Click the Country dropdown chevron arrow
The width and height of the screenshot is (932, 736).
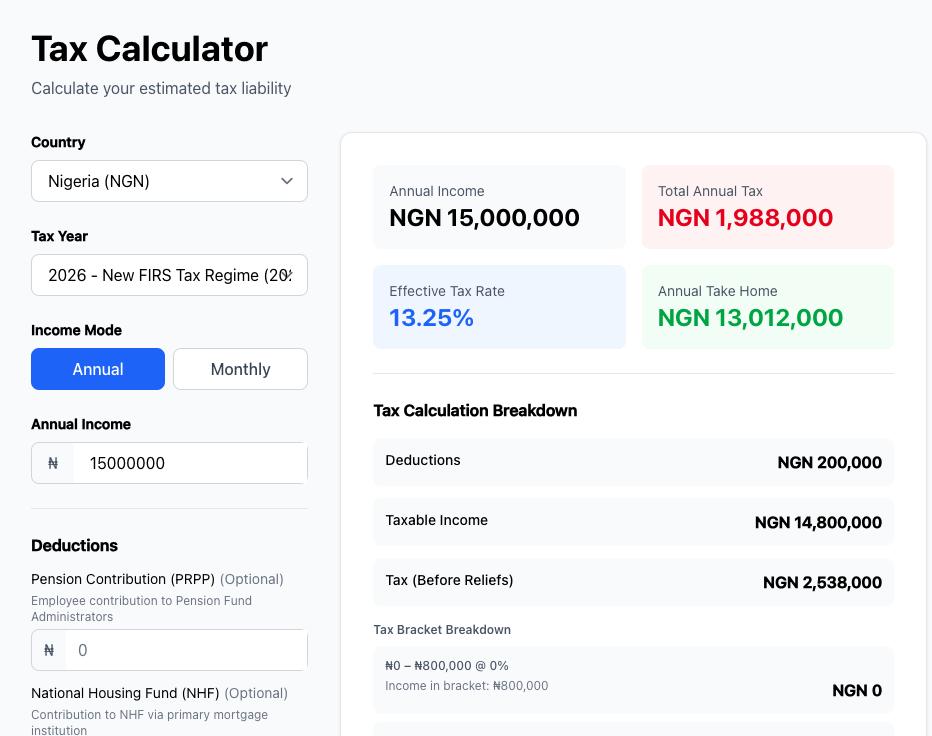pyautogui.click(x=287, y=181)
